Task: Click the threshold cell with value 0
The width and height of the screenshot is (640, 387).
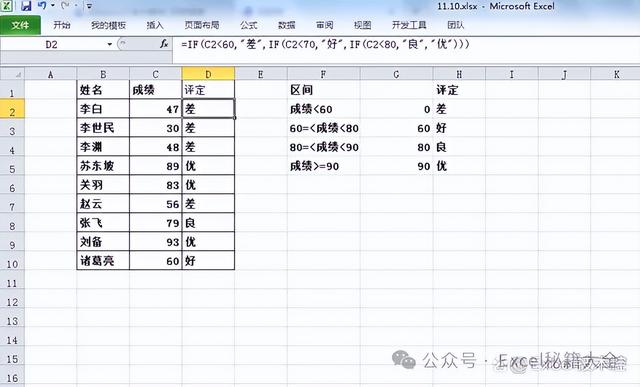Action: [x=396, y=109]
